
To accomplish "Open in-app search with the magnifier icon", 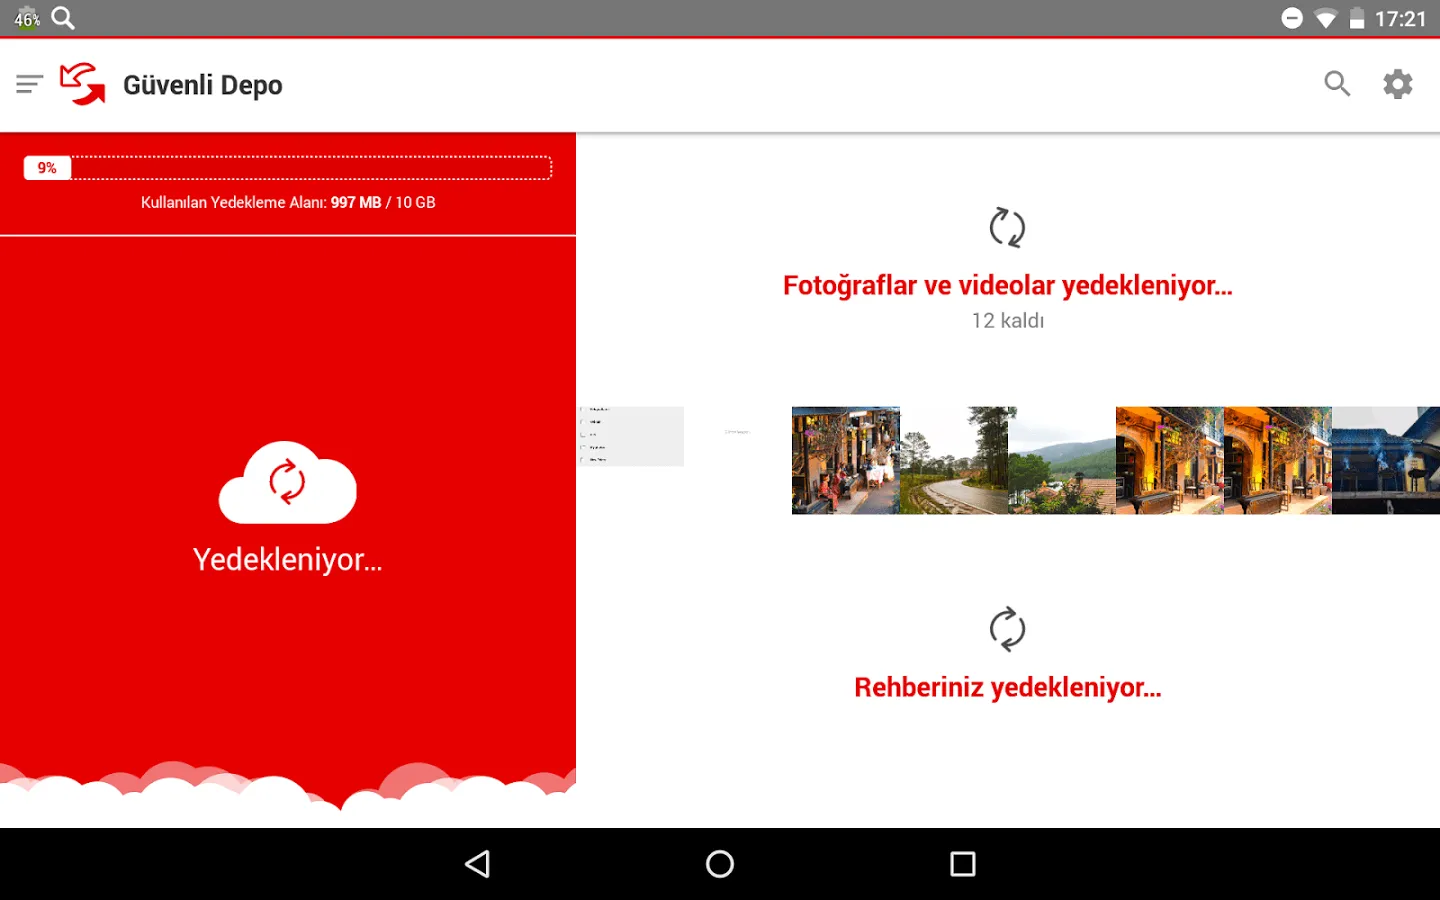I will tap(1336, 84).
